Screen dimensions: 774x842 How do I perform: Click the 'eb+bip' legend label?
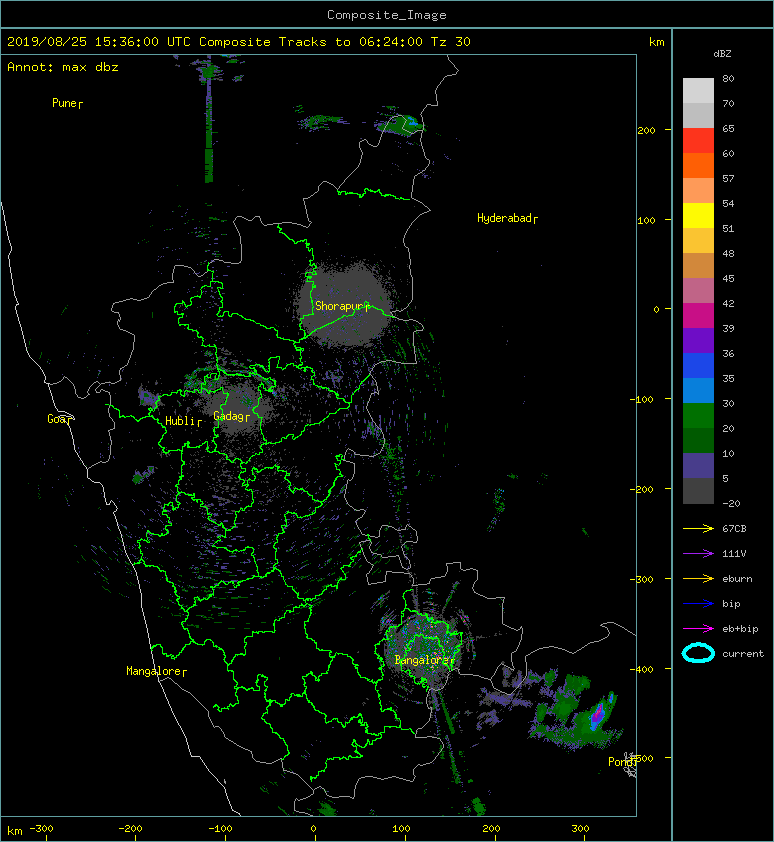point(740,629)
